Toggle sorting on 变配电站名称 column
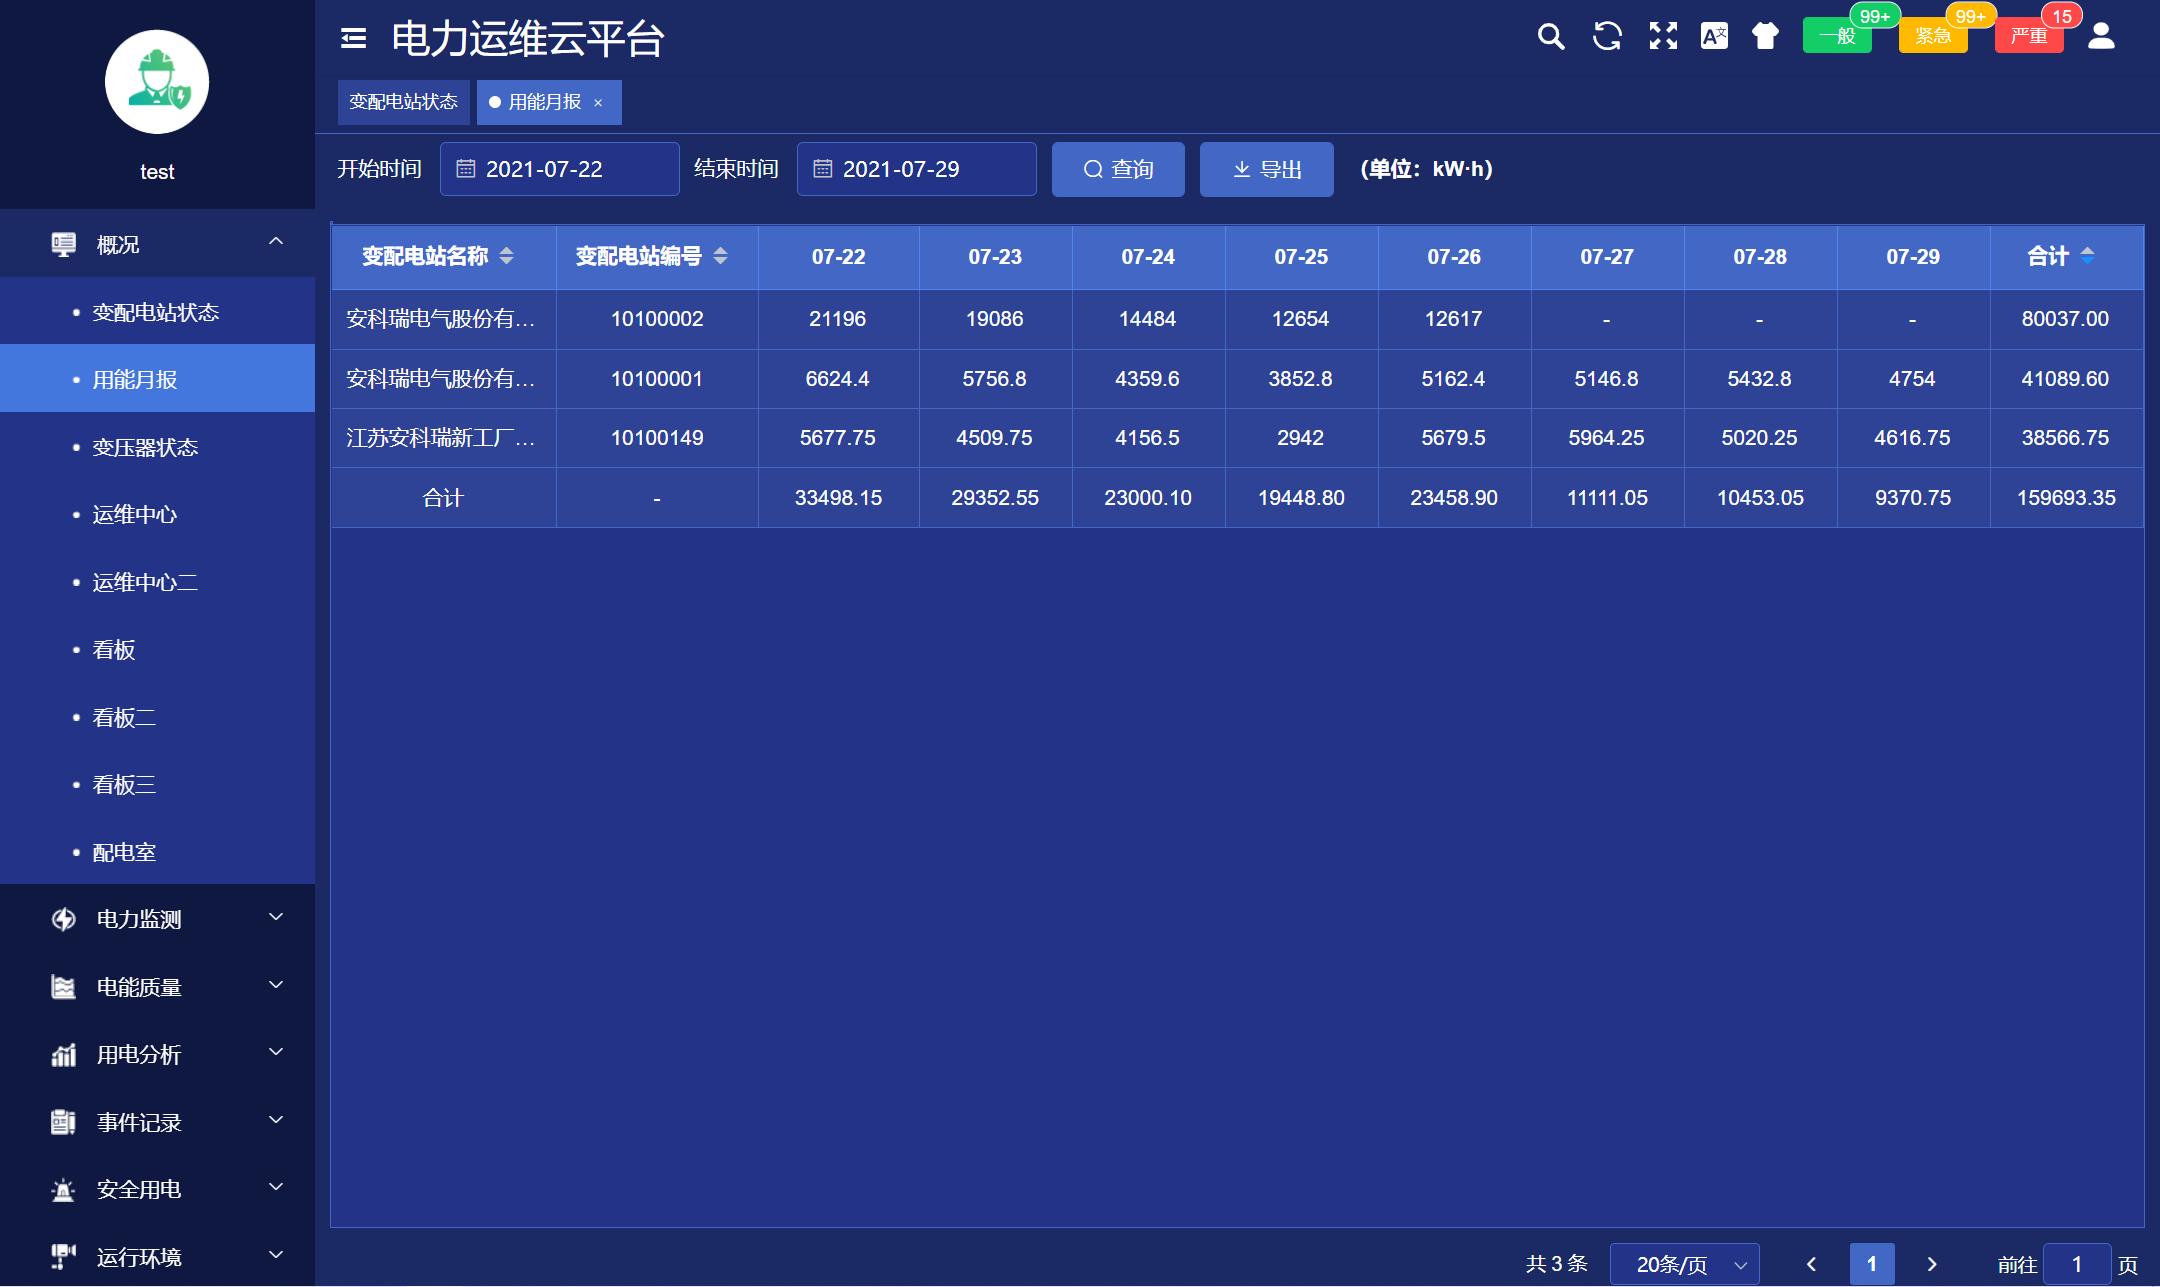The height and width of the screenshot is (1287, 2160). click(508, 256)
